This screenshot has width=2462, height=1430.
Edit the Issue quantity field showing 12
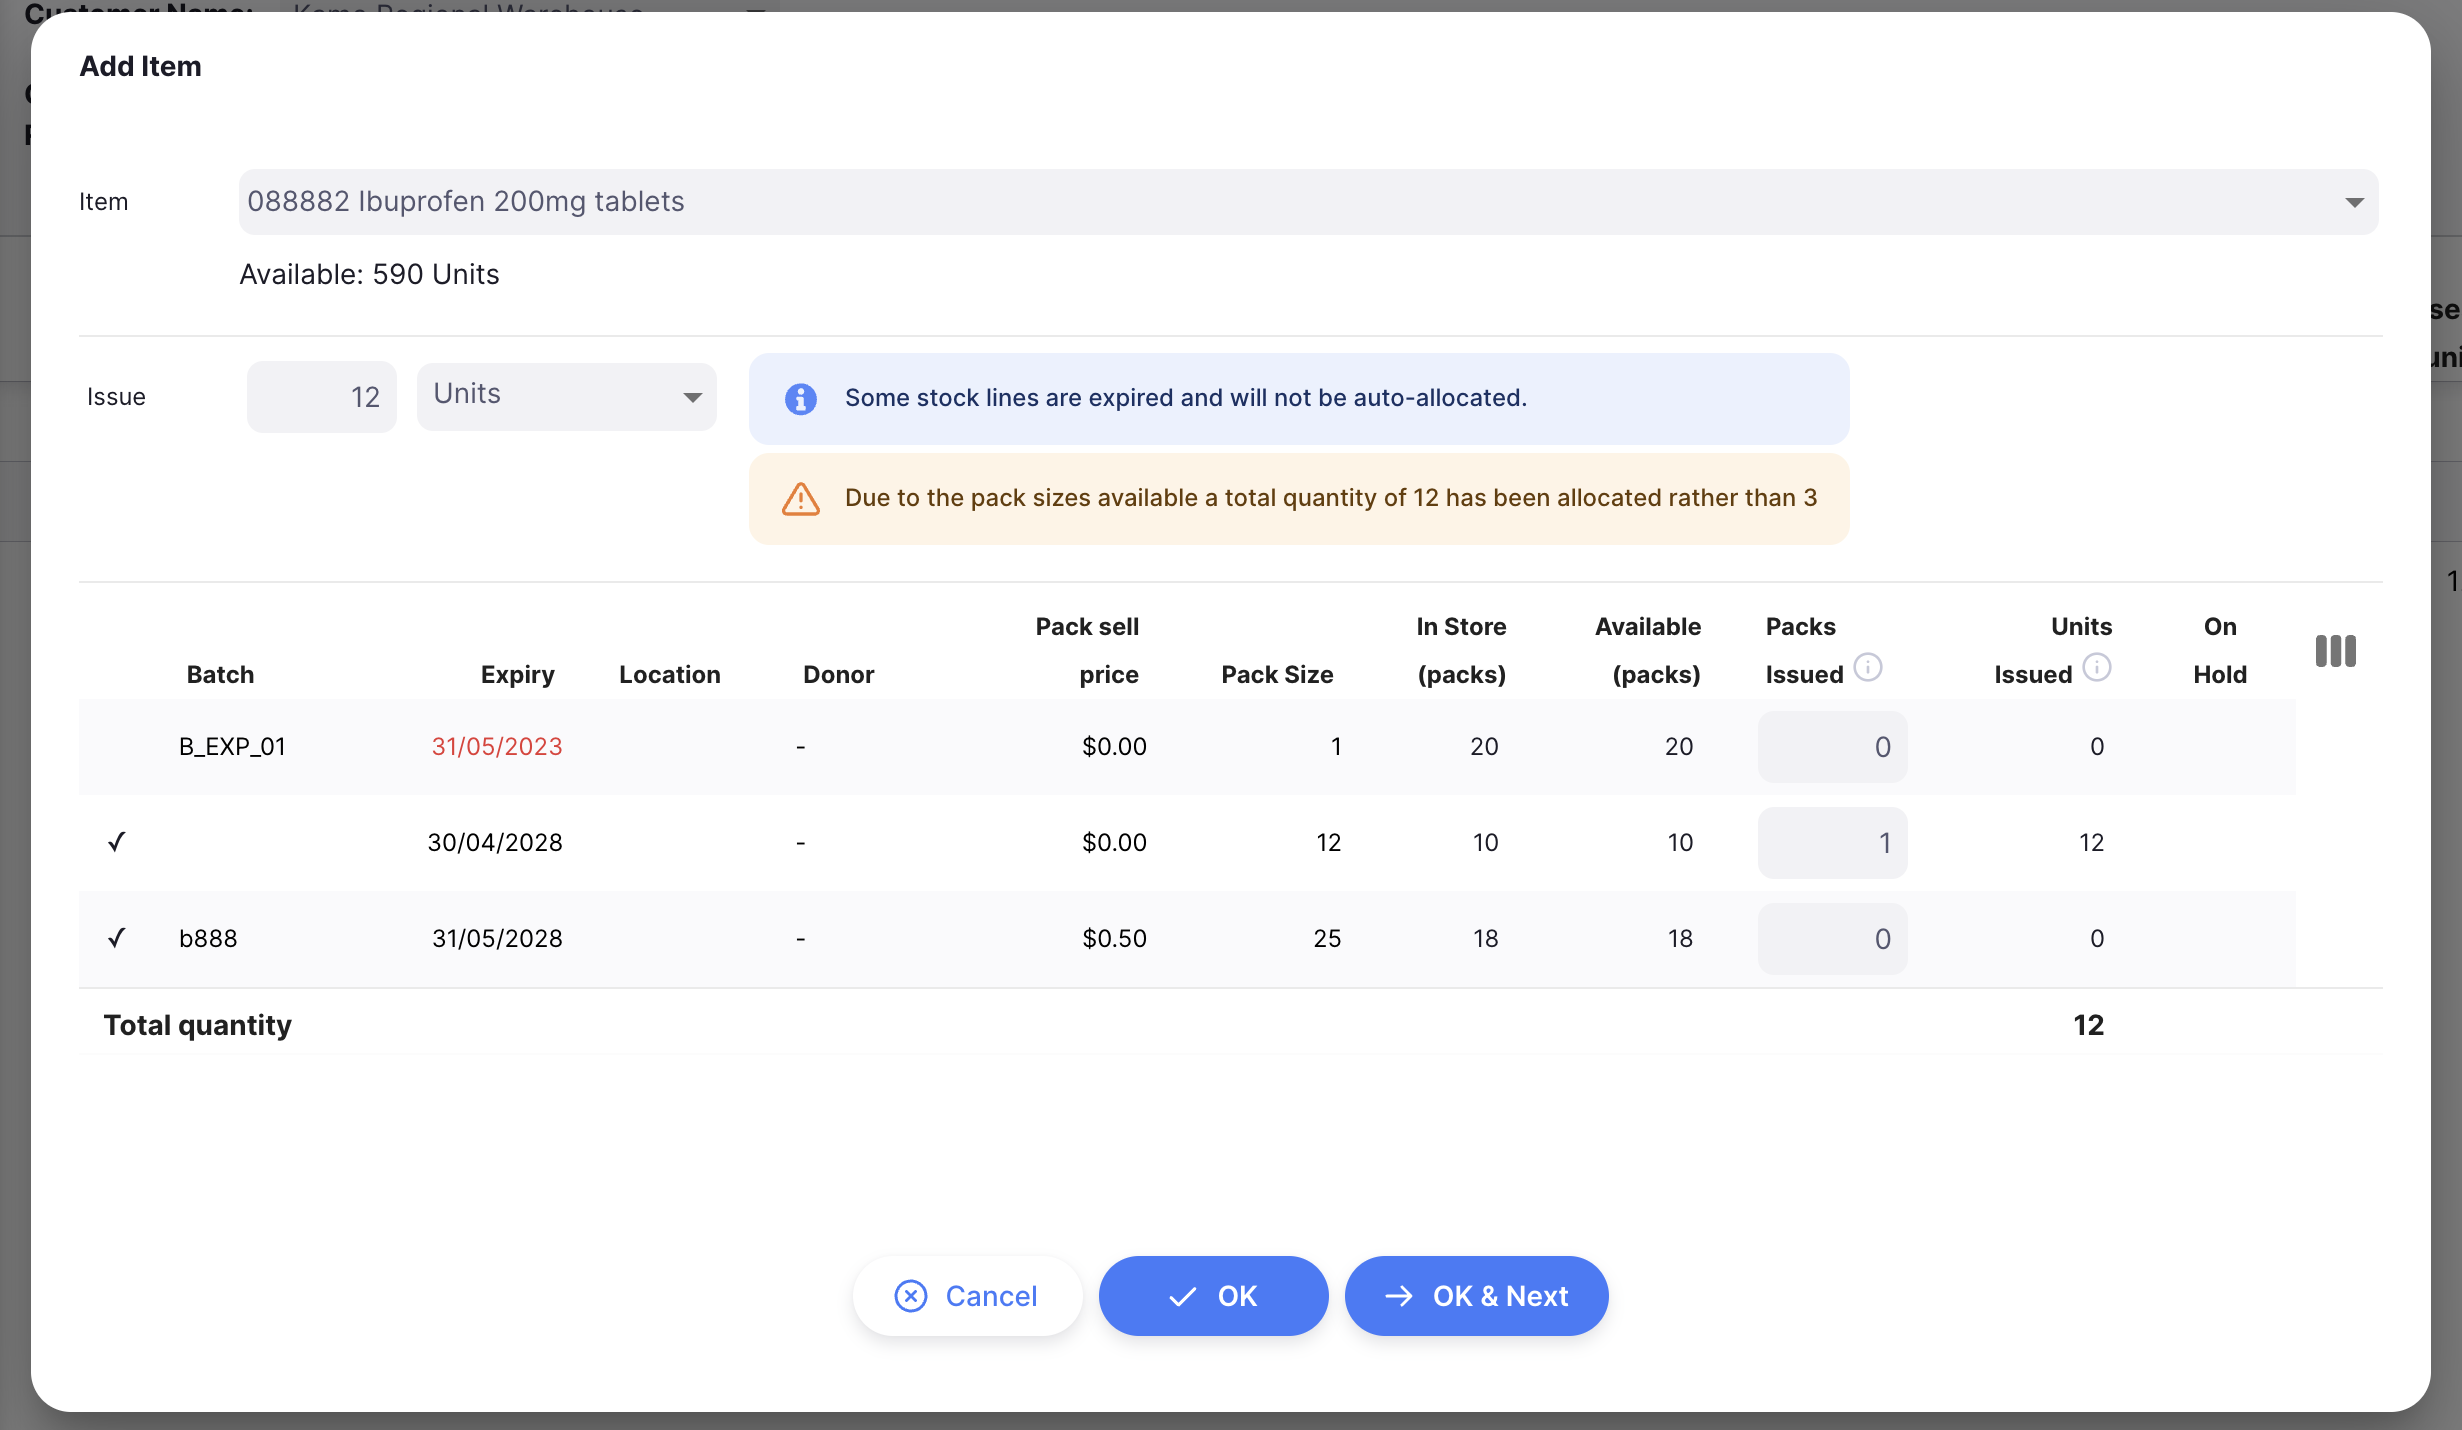coord(321,397)
